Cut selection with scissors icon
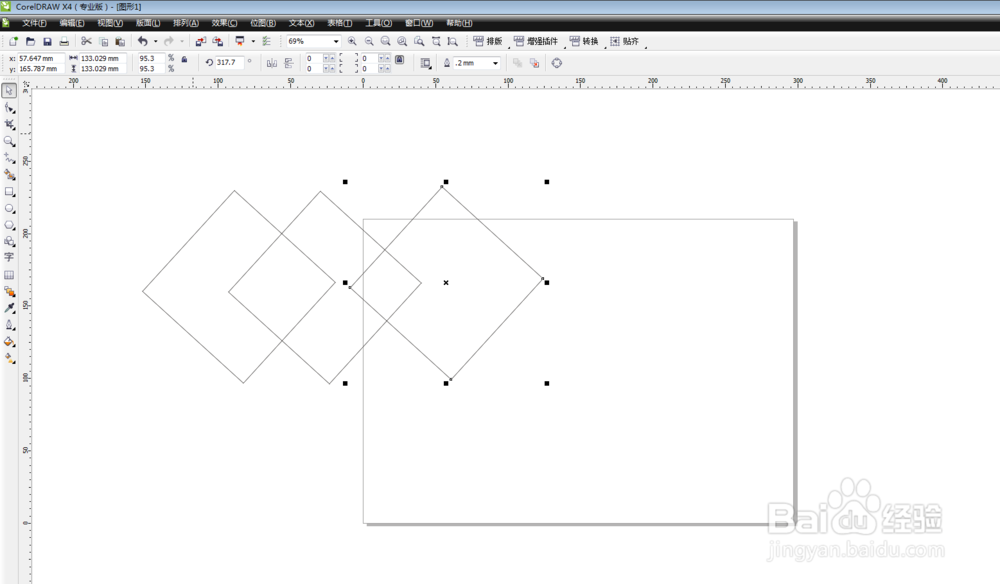Viewport: 1000px width, 584px height. (86, 41)
